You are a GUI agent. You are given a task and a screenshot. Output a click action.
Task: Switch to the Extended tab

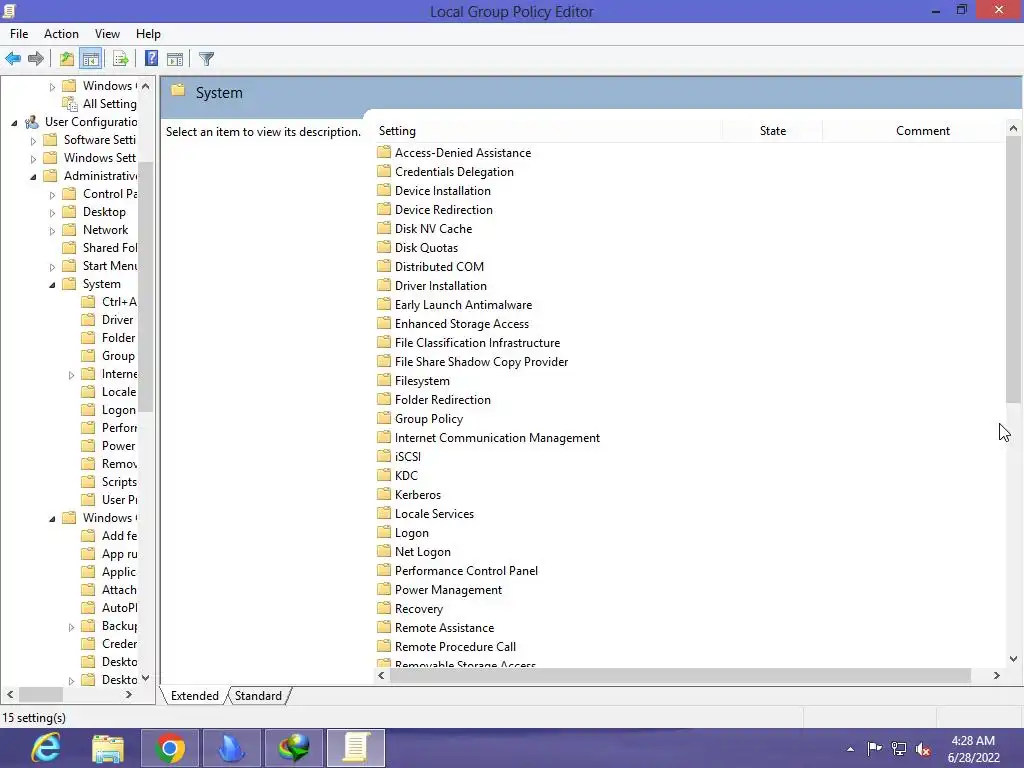click(195, 696)
